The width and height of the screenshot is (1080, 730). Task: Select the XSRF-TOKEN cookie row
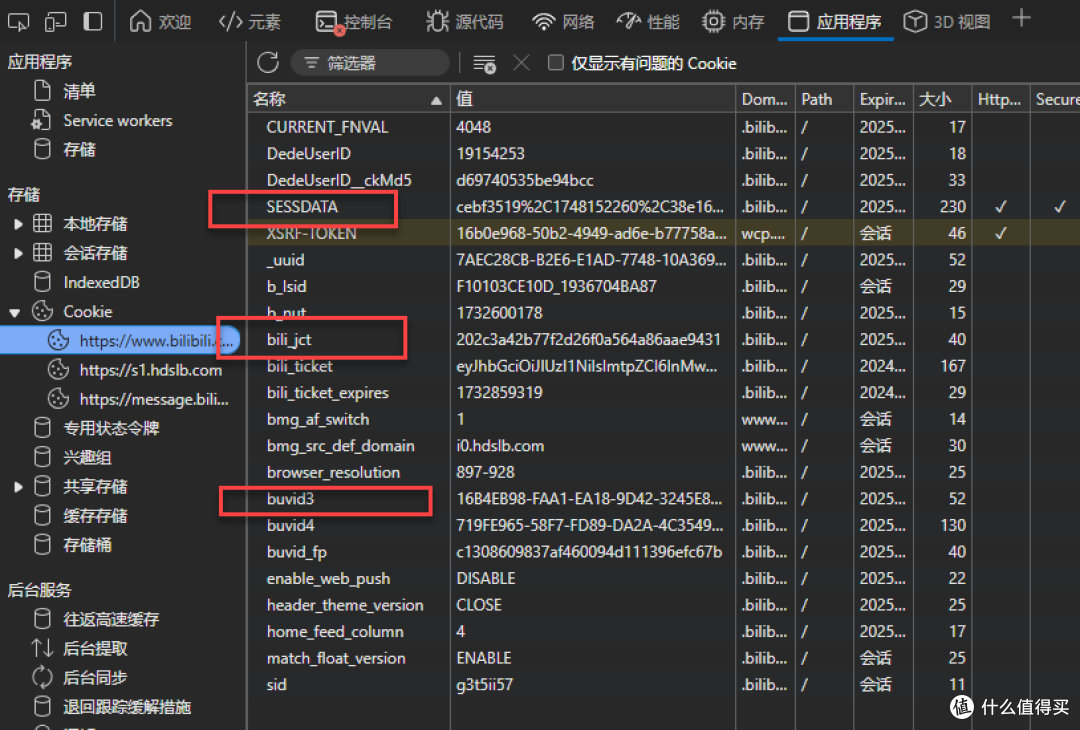pos(664,233)
